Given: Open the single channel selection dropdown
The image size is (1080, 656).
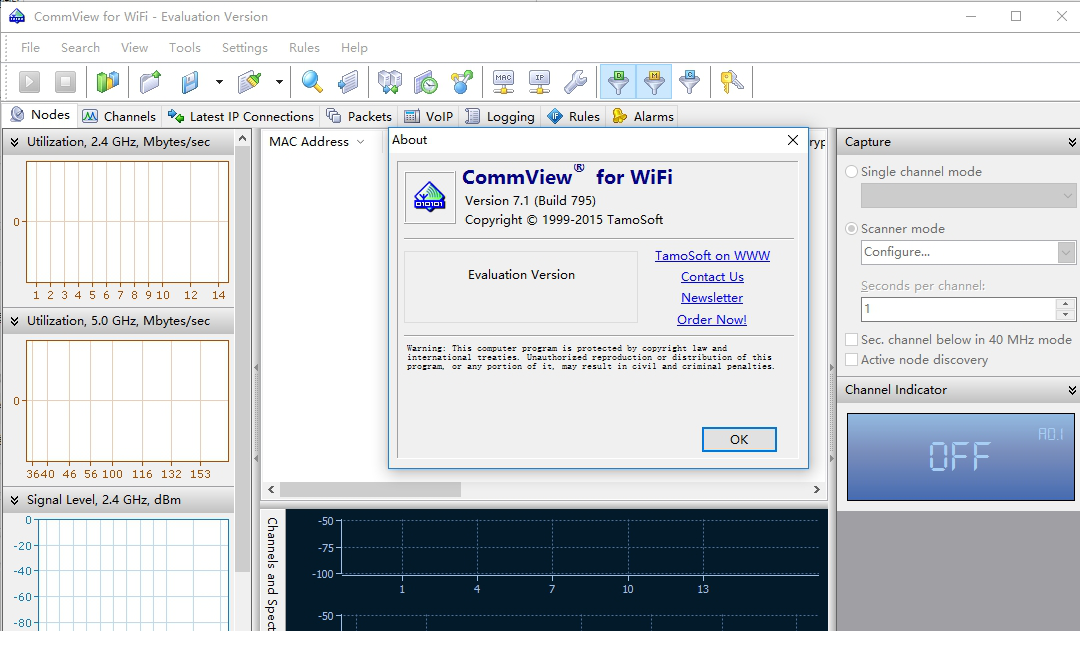Looking at the screenshot, I should pyautogui.click(x=968, y=196).
